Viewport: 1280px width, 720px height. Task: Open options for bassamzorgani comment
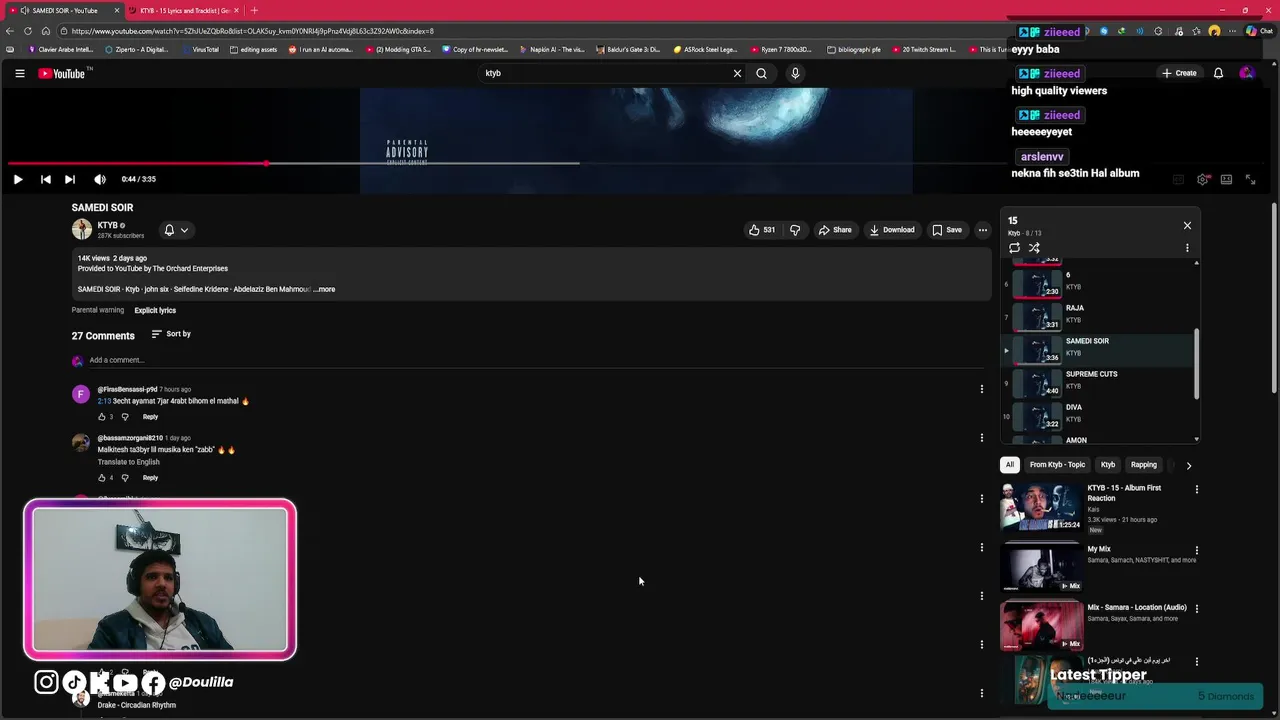(981, 438)
